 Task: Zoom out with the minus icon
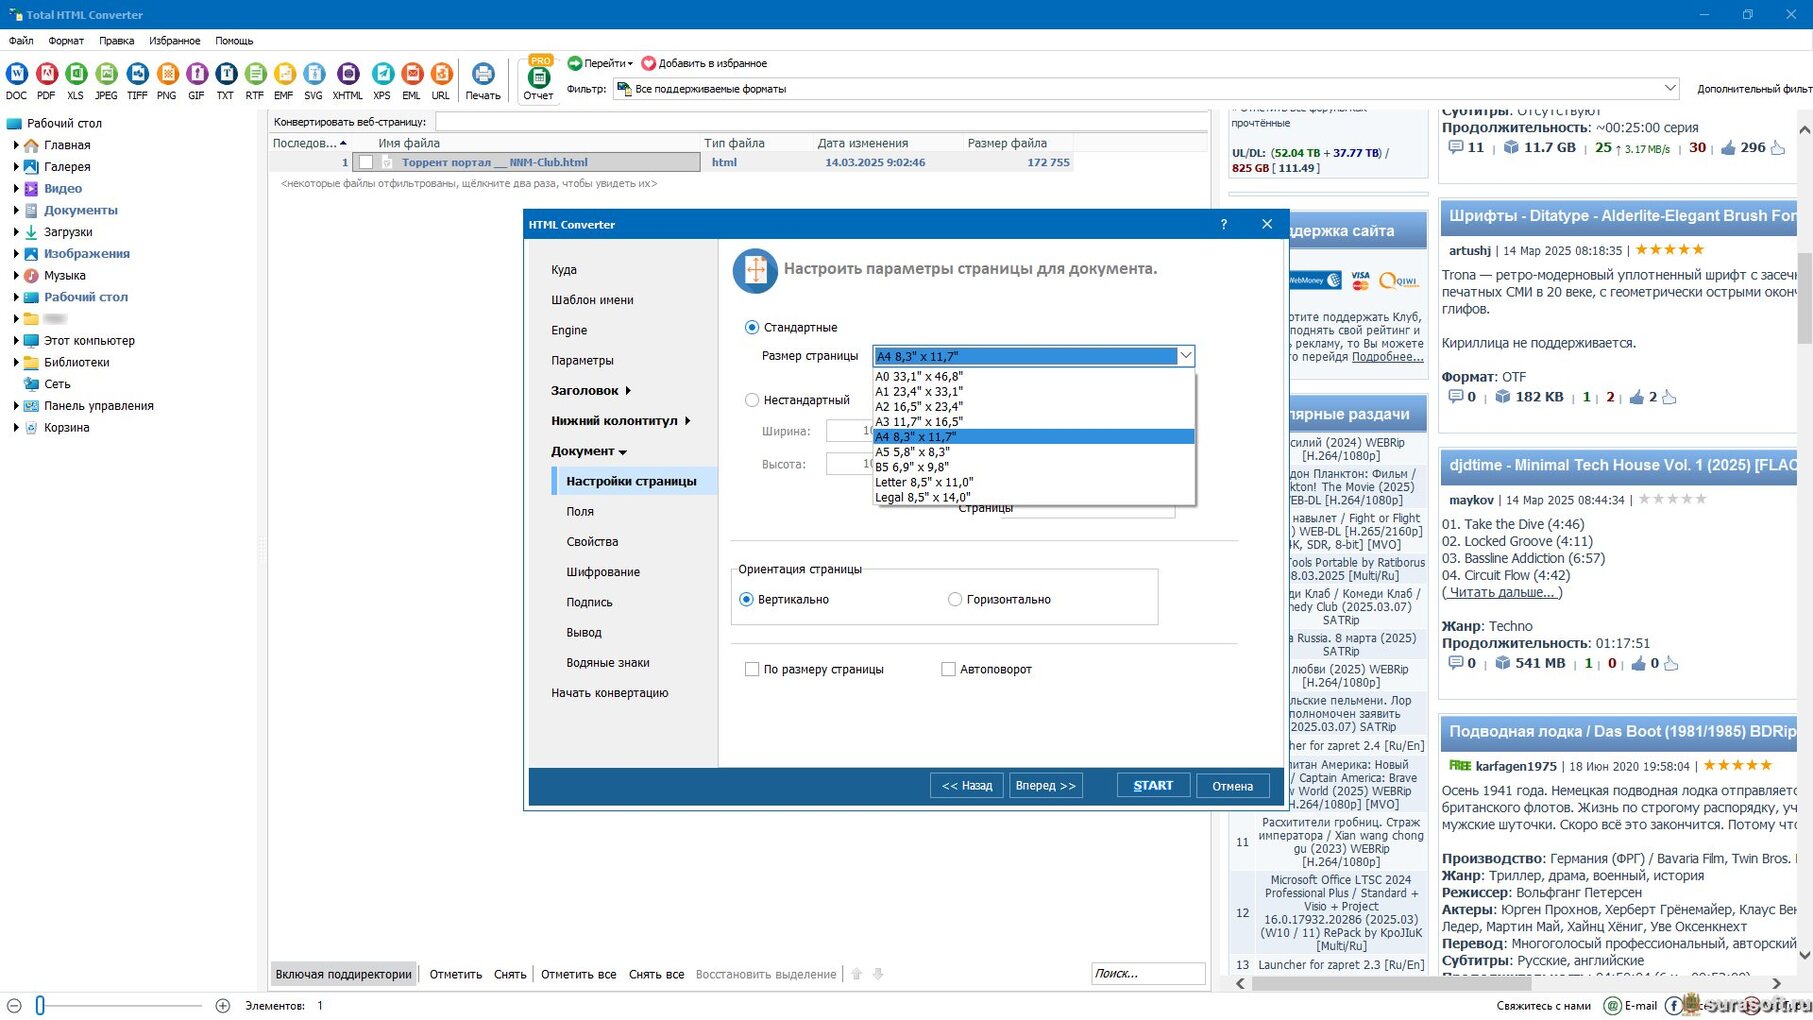[14, 1005]
